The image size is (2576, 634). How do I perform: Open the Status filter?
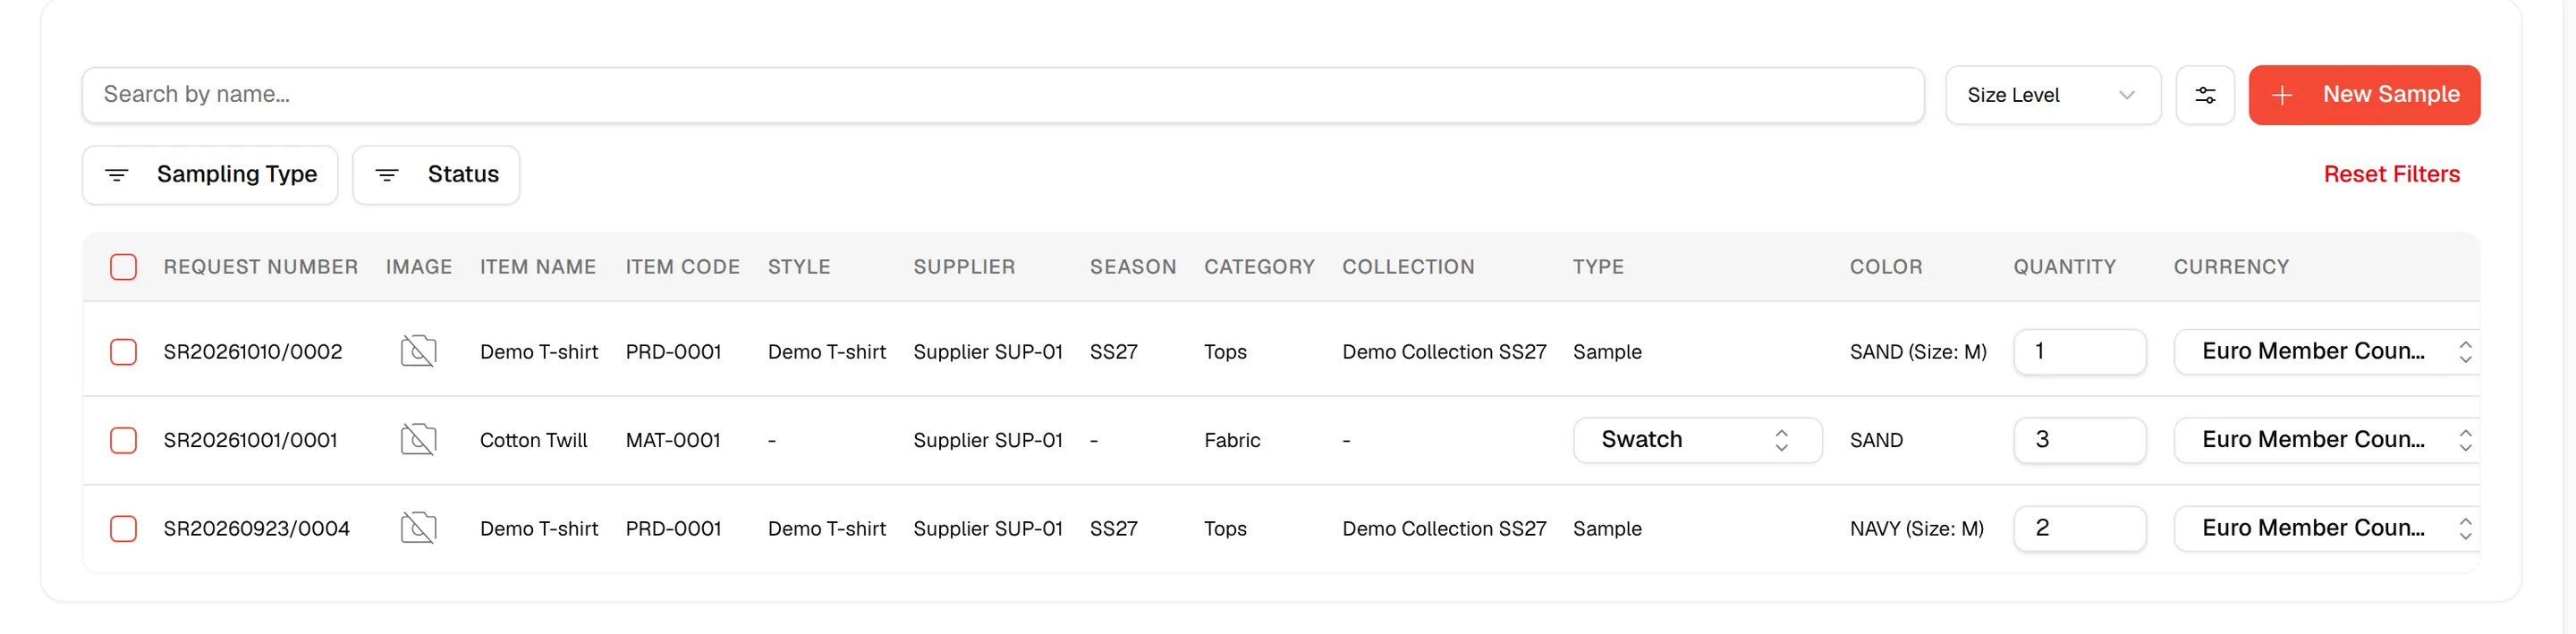(x=436, y=175)
